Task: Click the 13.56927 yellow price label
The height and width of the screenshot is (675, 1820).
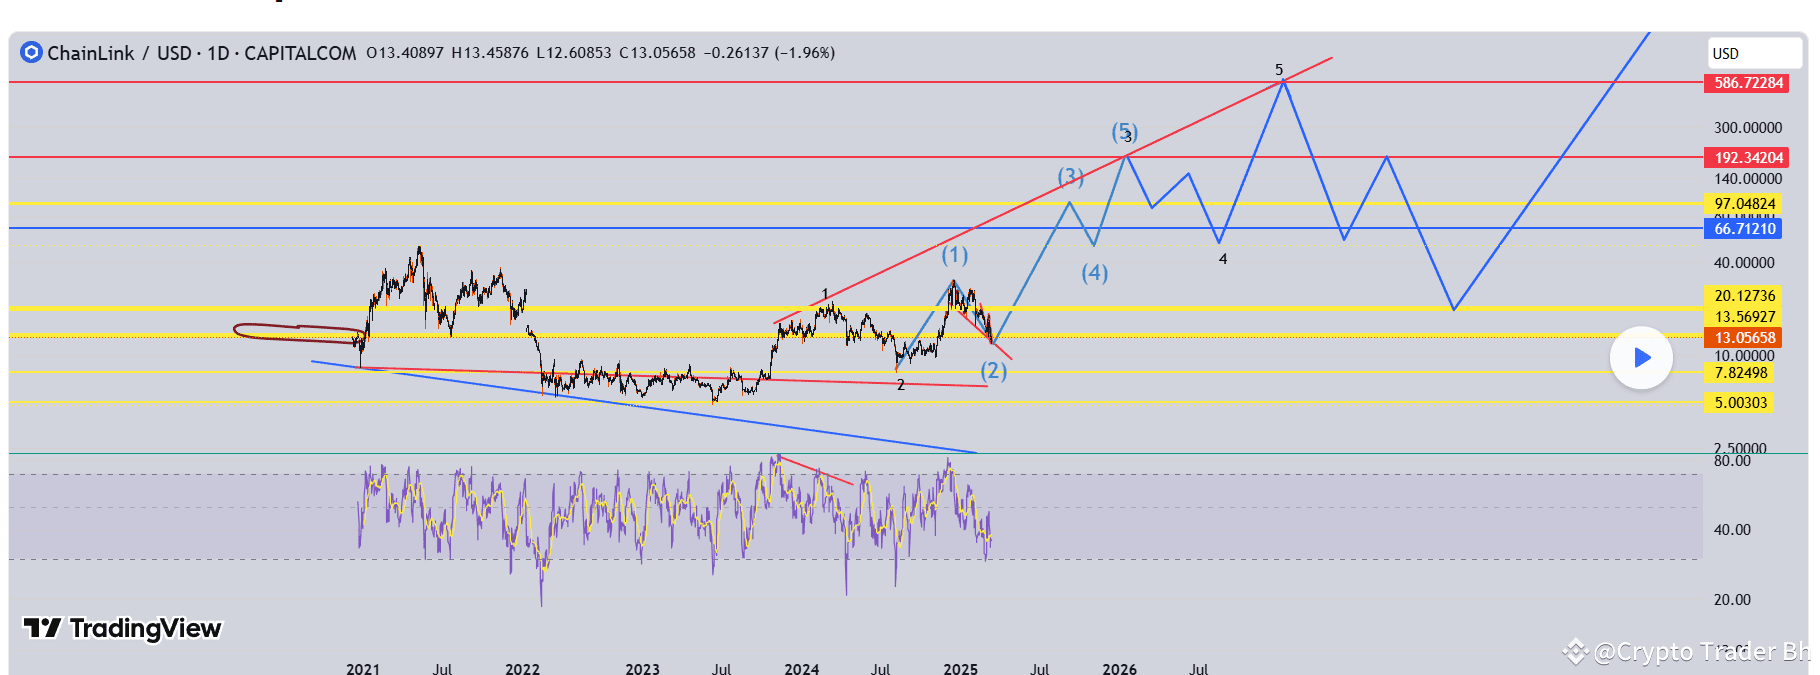Action: pos(1745,317)
